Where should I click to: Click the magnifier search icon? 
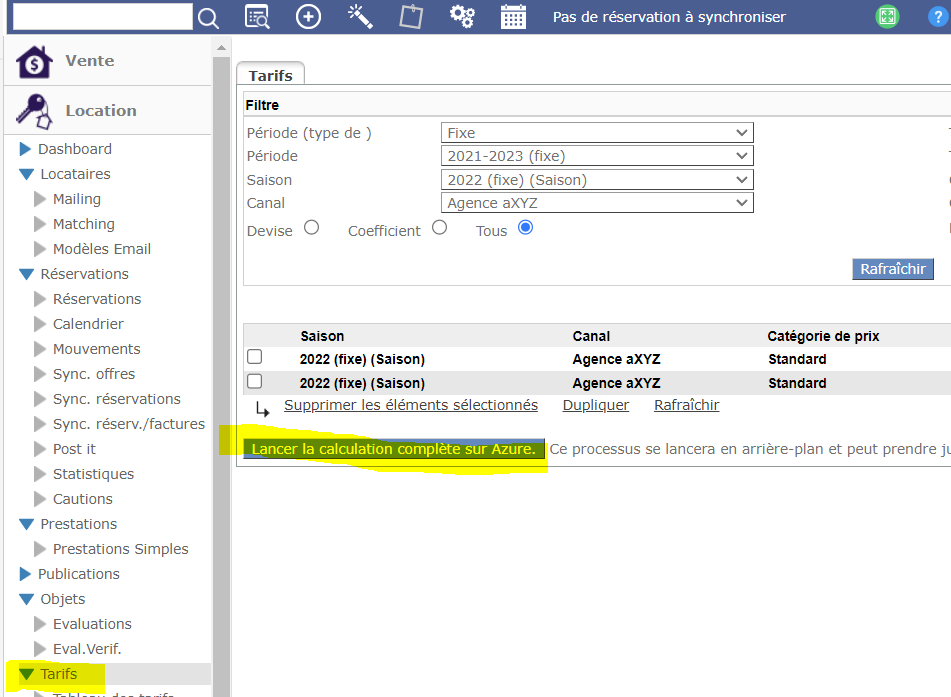[x=208, y=17]
